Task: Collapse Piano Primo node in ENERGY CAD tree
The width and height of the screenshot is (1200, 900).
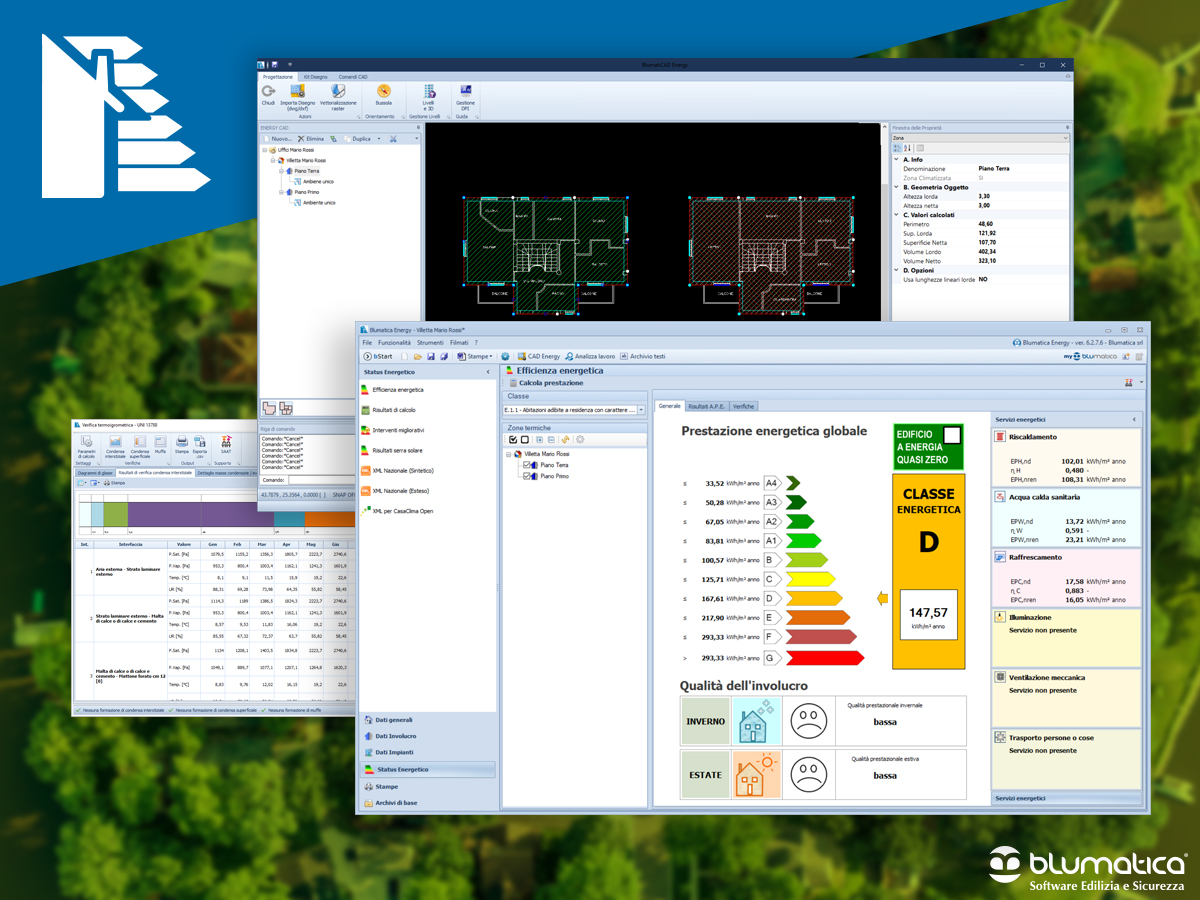Action: click(x=282, y=192)
